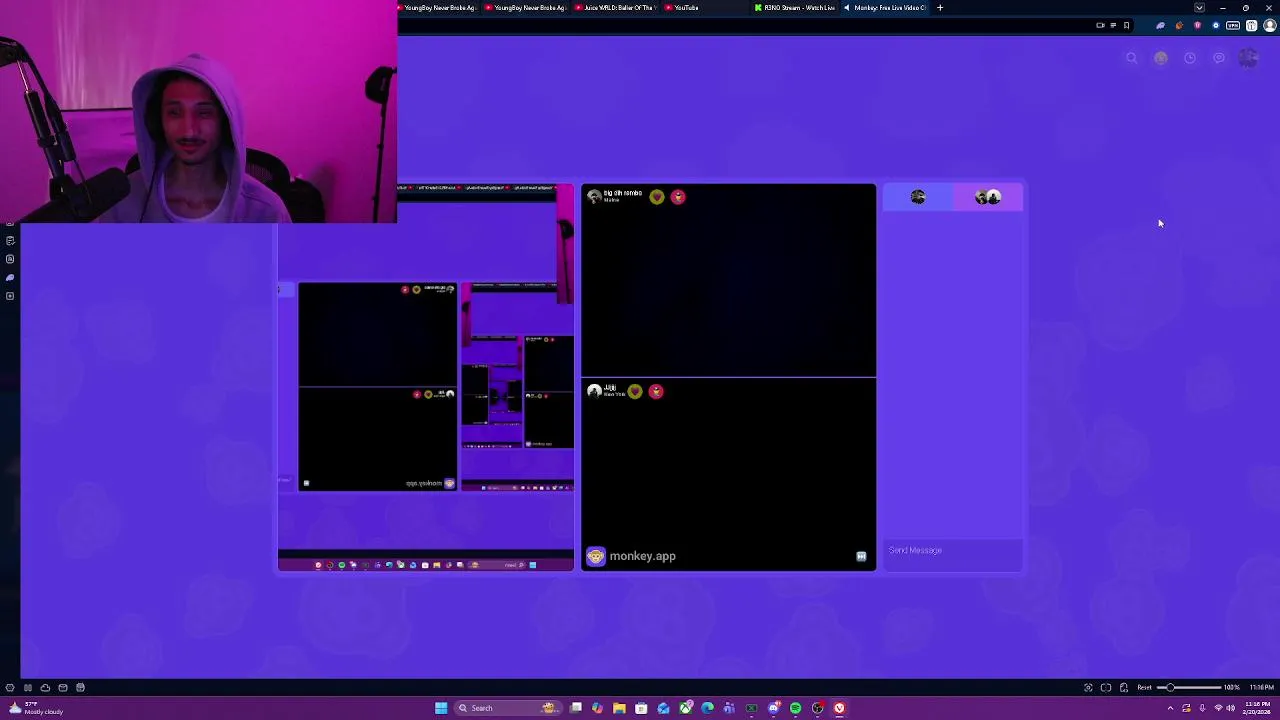Open a new browser tab
Screen dimensions: 1280x720
[940, 8]
